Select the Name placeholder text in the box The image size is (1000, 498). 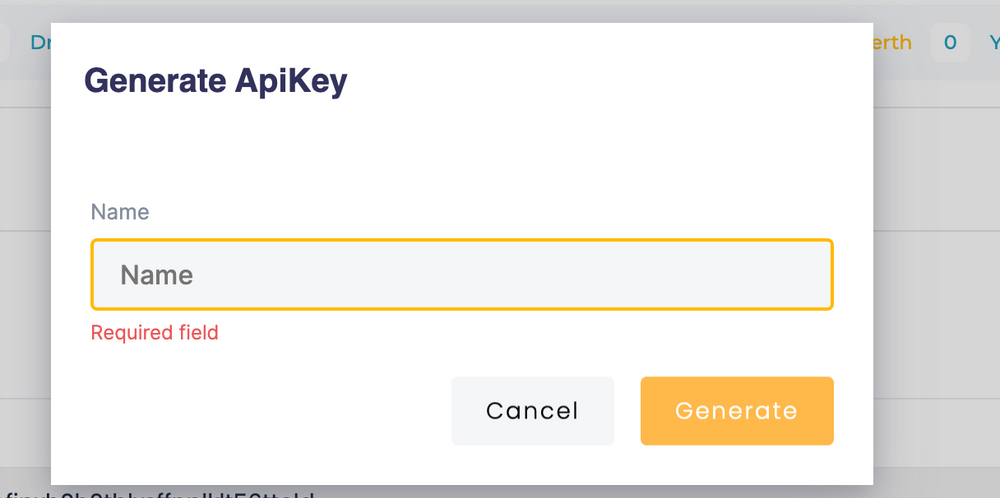coord(157,275)
